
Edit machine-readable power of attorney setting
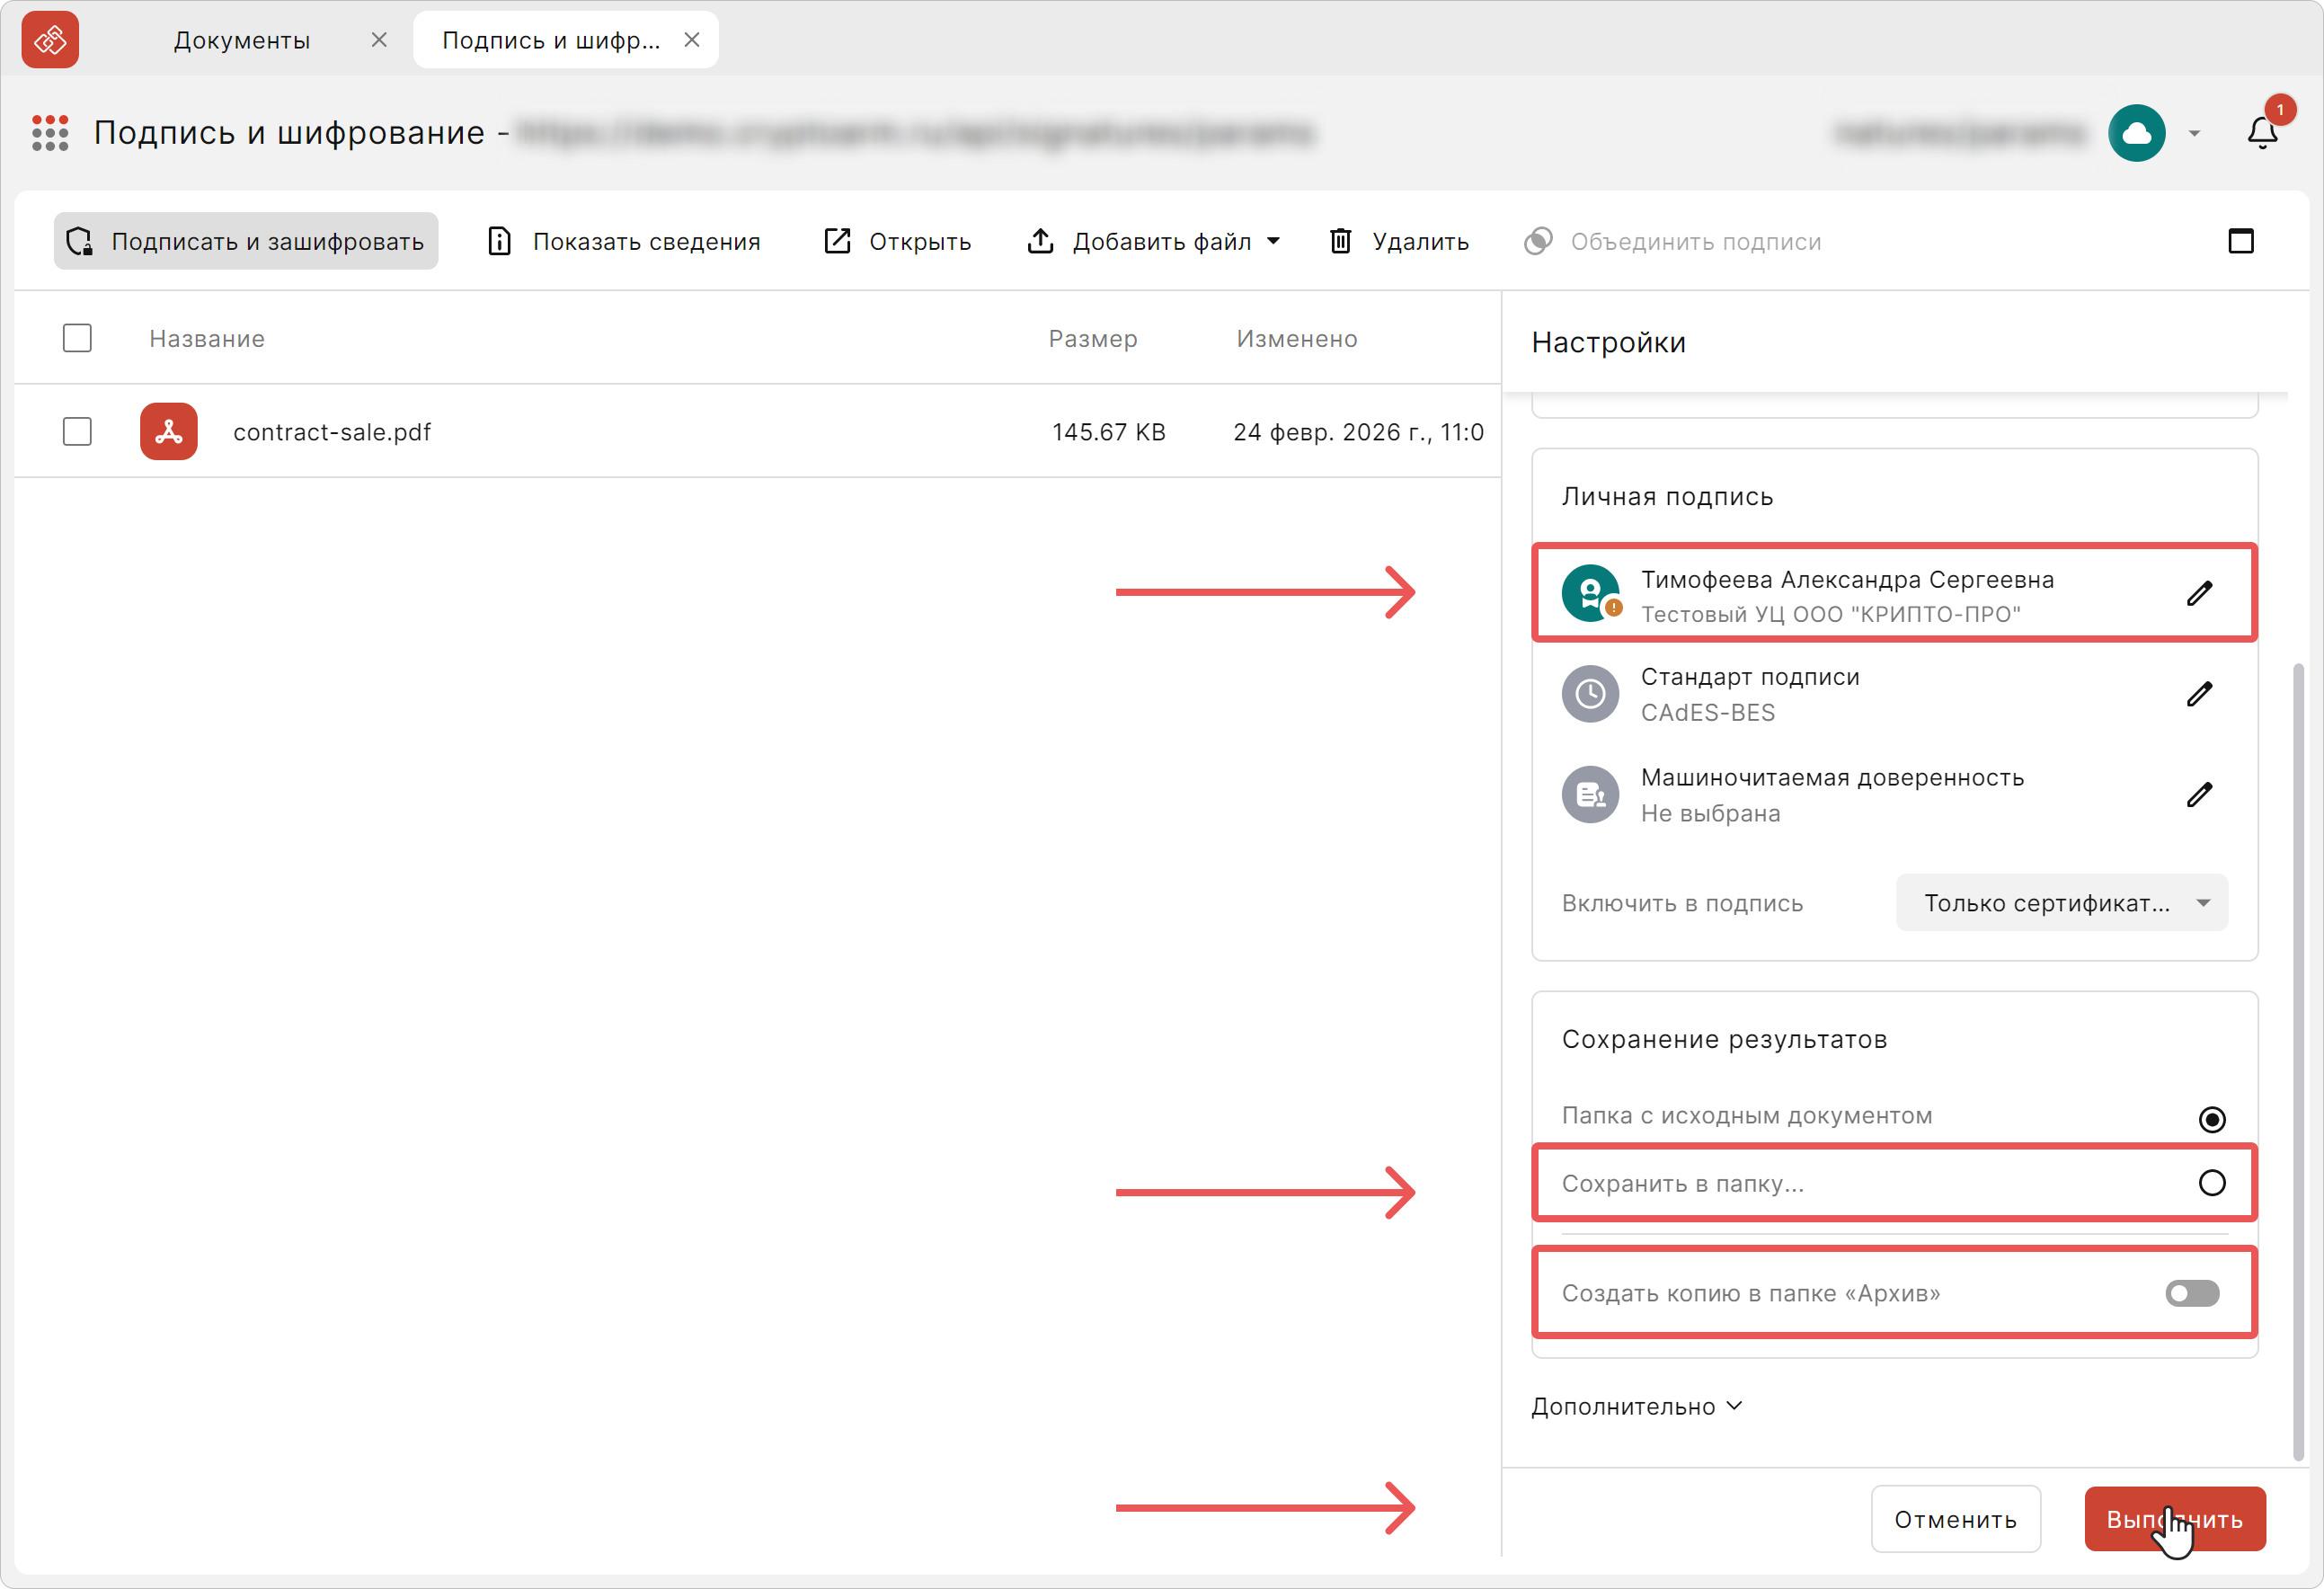pos(2199,795)
